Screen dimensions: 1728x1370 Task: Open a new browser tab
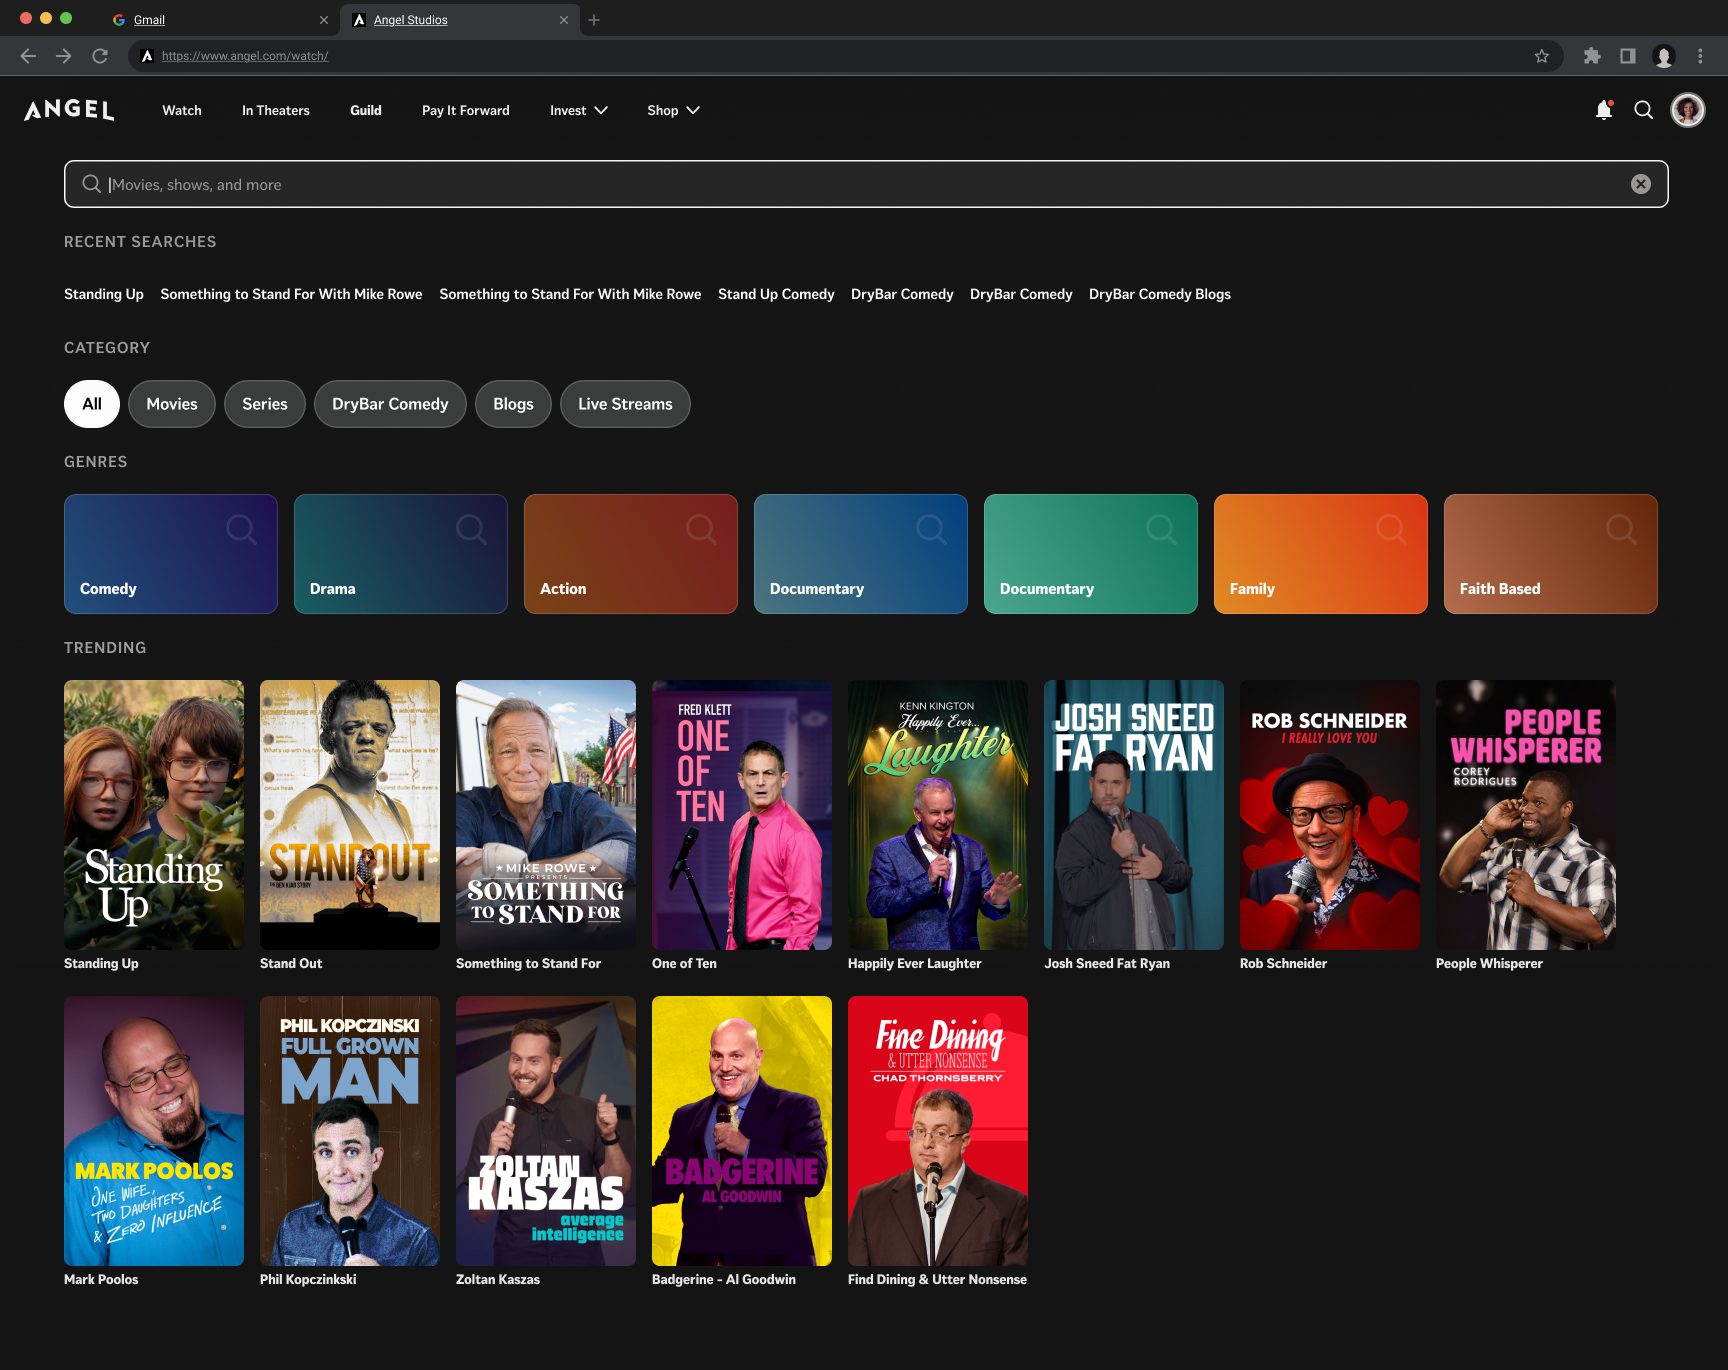click(594, 20)
